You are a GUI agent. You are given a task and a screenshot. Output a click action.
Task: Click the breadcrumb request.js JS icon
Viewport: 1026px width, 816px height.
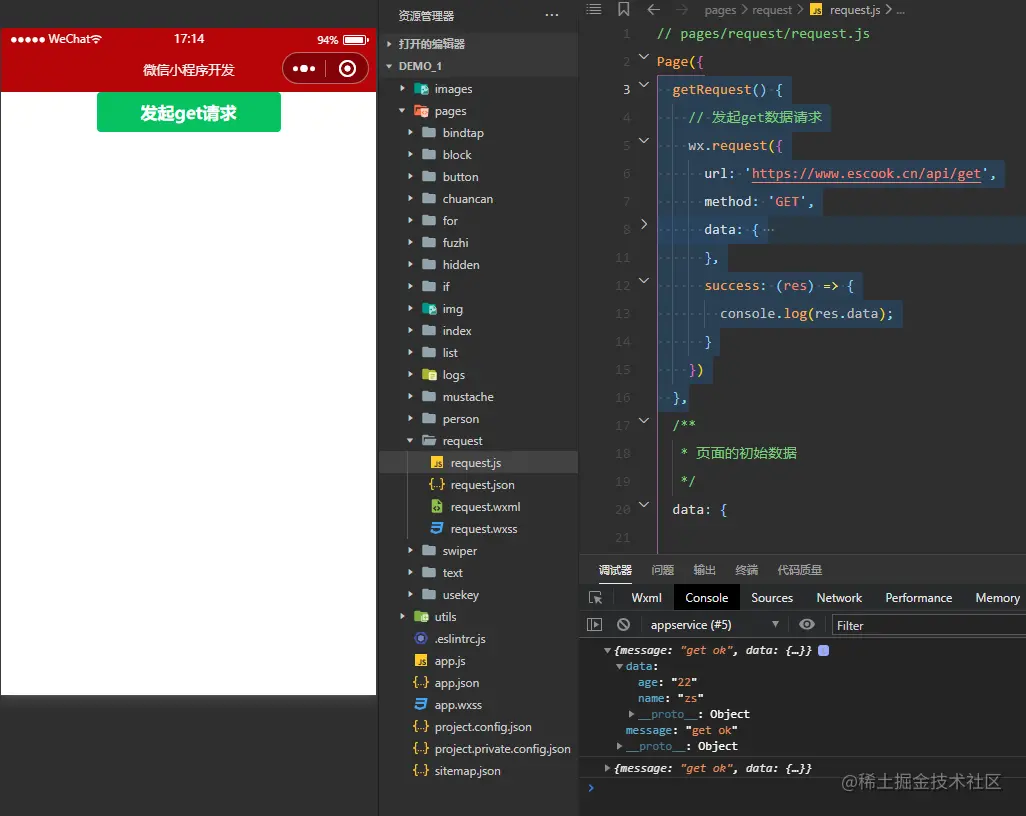point(816,10)
